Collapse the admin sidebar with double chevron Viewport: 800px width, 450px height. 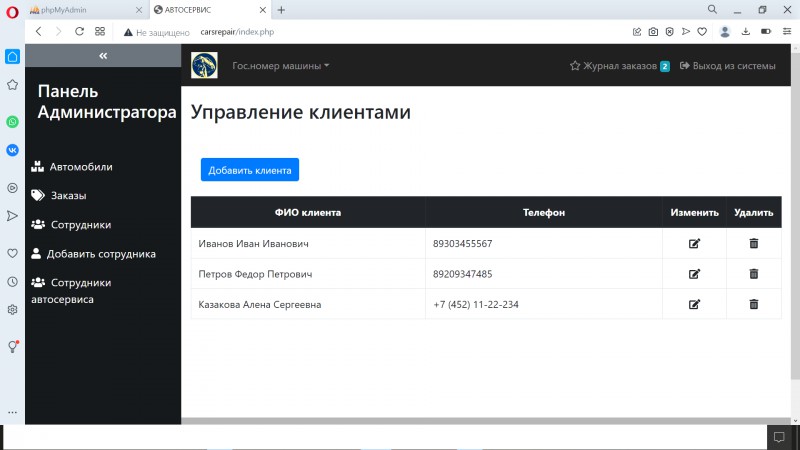pos(103,56)
